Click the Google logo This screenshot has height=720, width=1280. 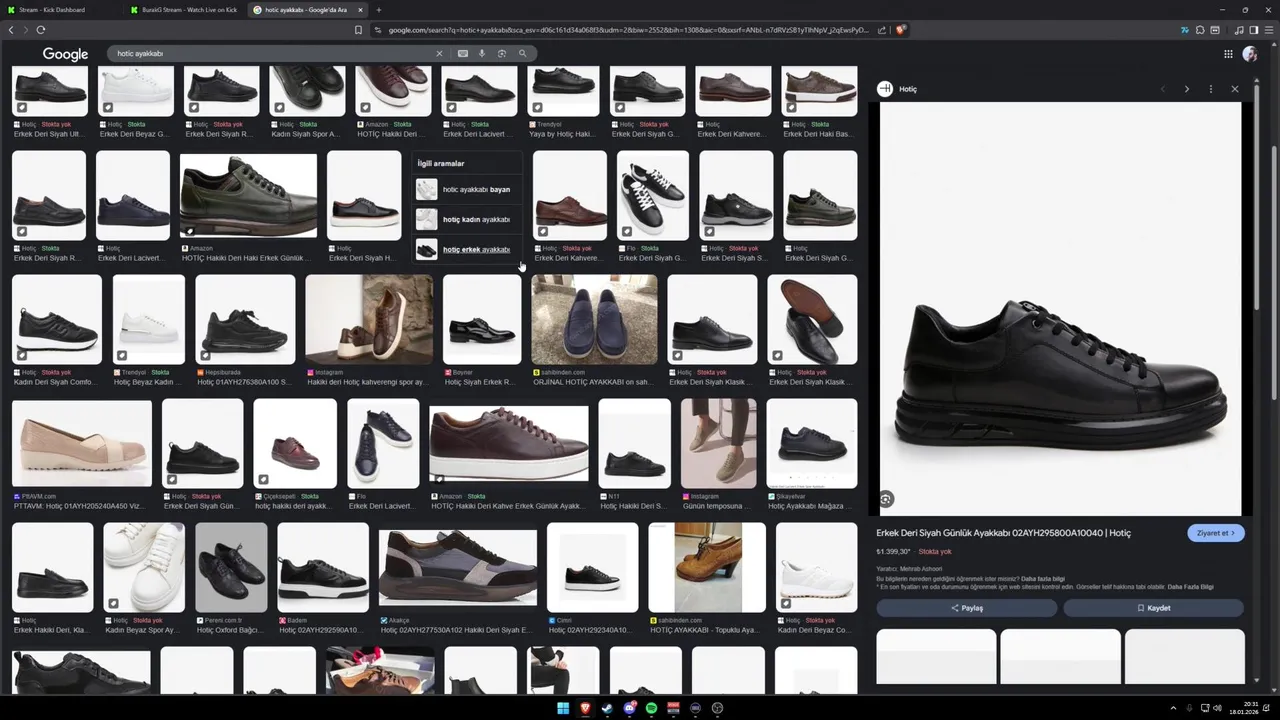(x=65, y=54)
